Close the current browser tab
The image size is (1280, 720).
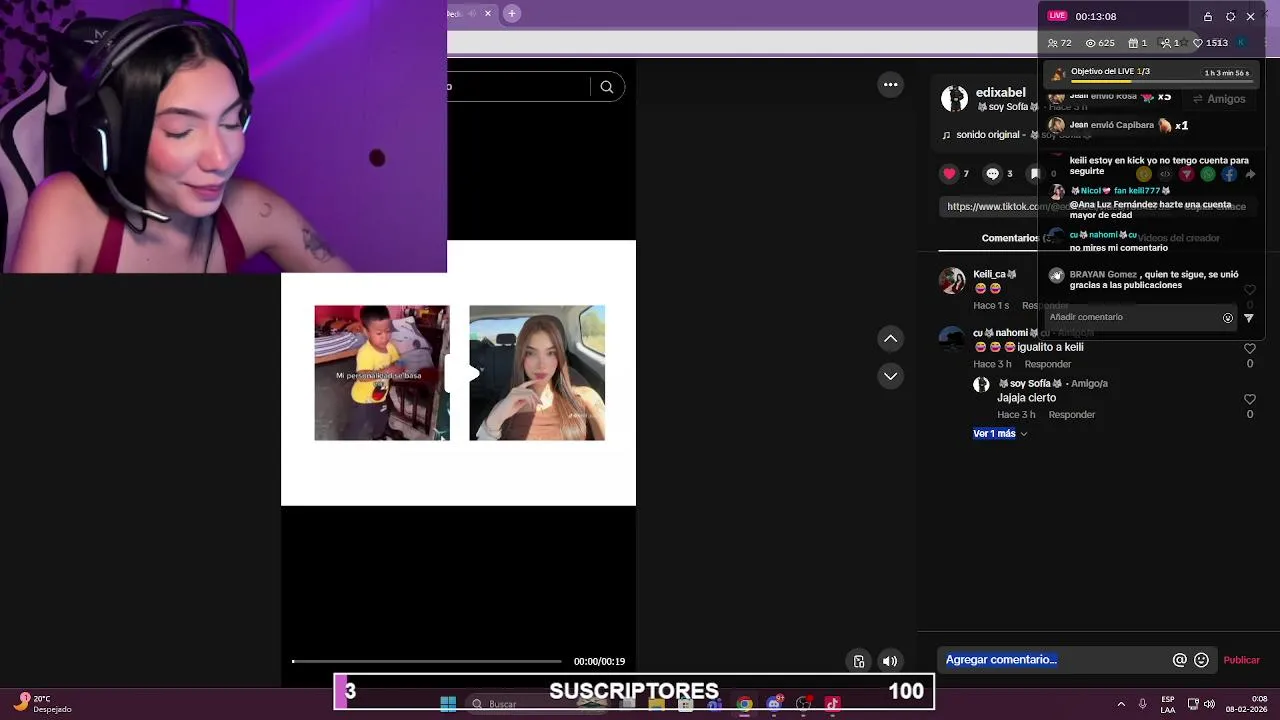tap(488, 13)
